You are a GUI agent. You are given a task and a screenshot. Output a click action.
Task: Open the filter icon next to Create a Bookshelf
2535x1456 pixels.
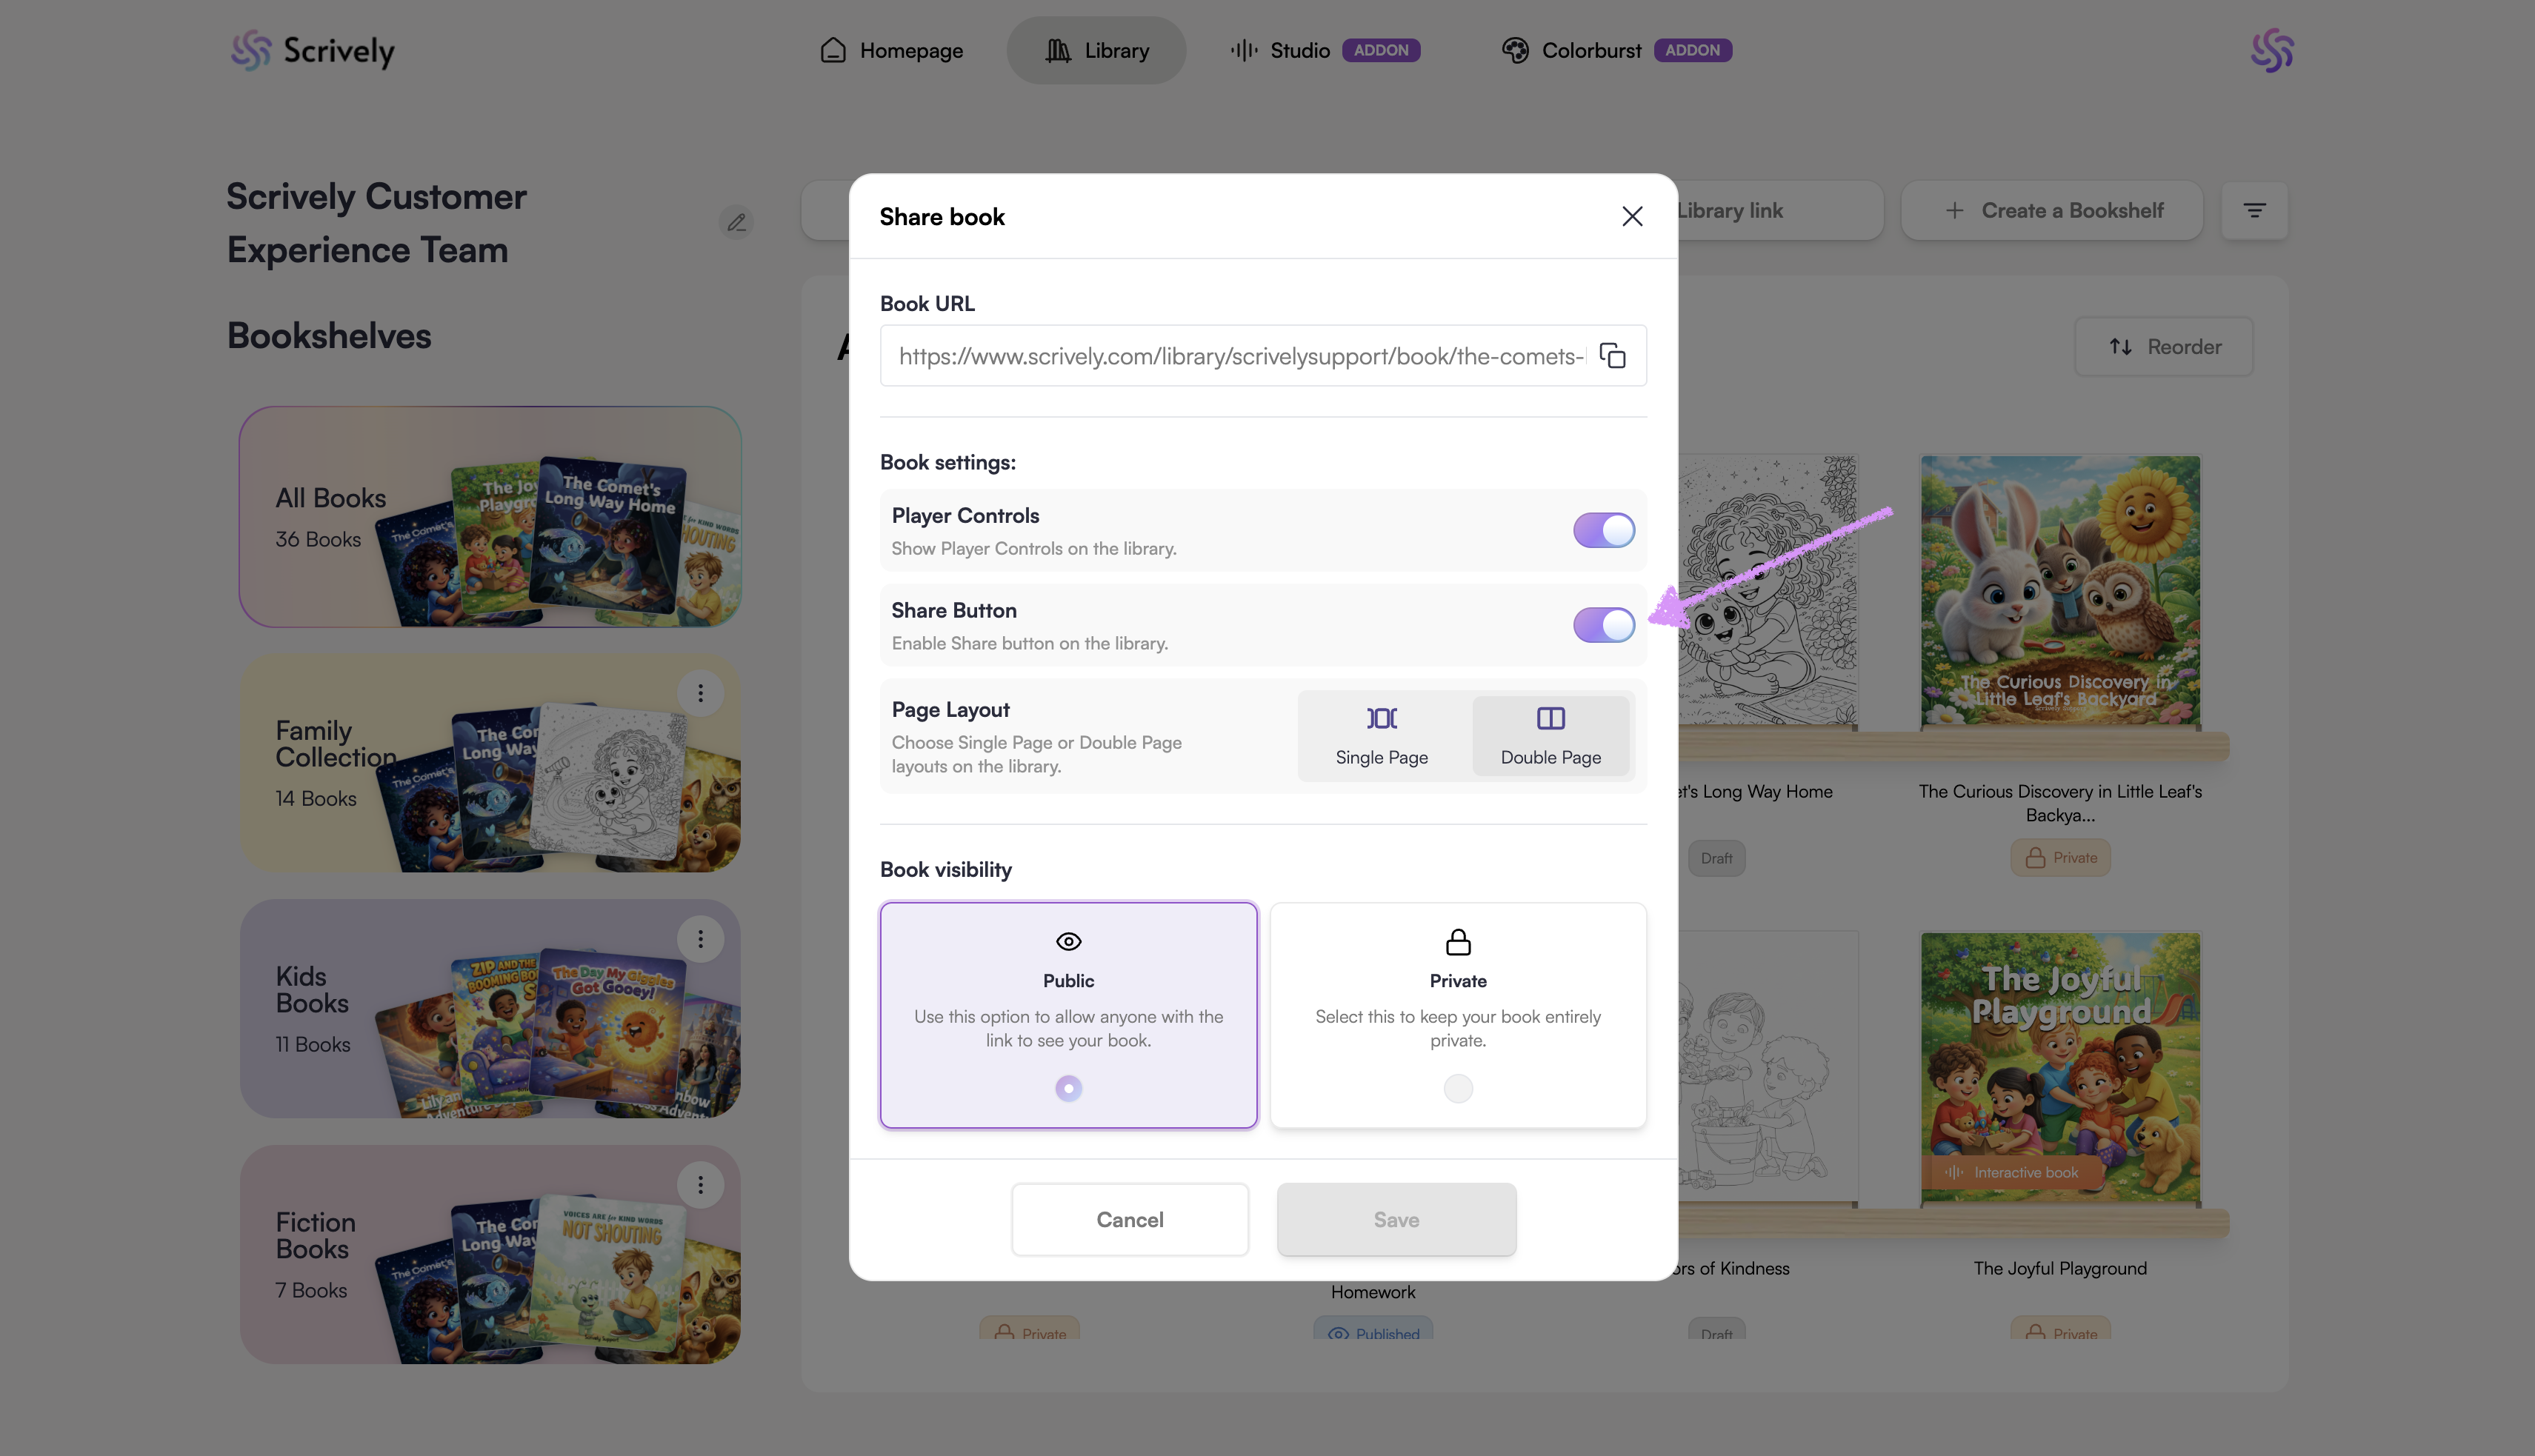2254,211
